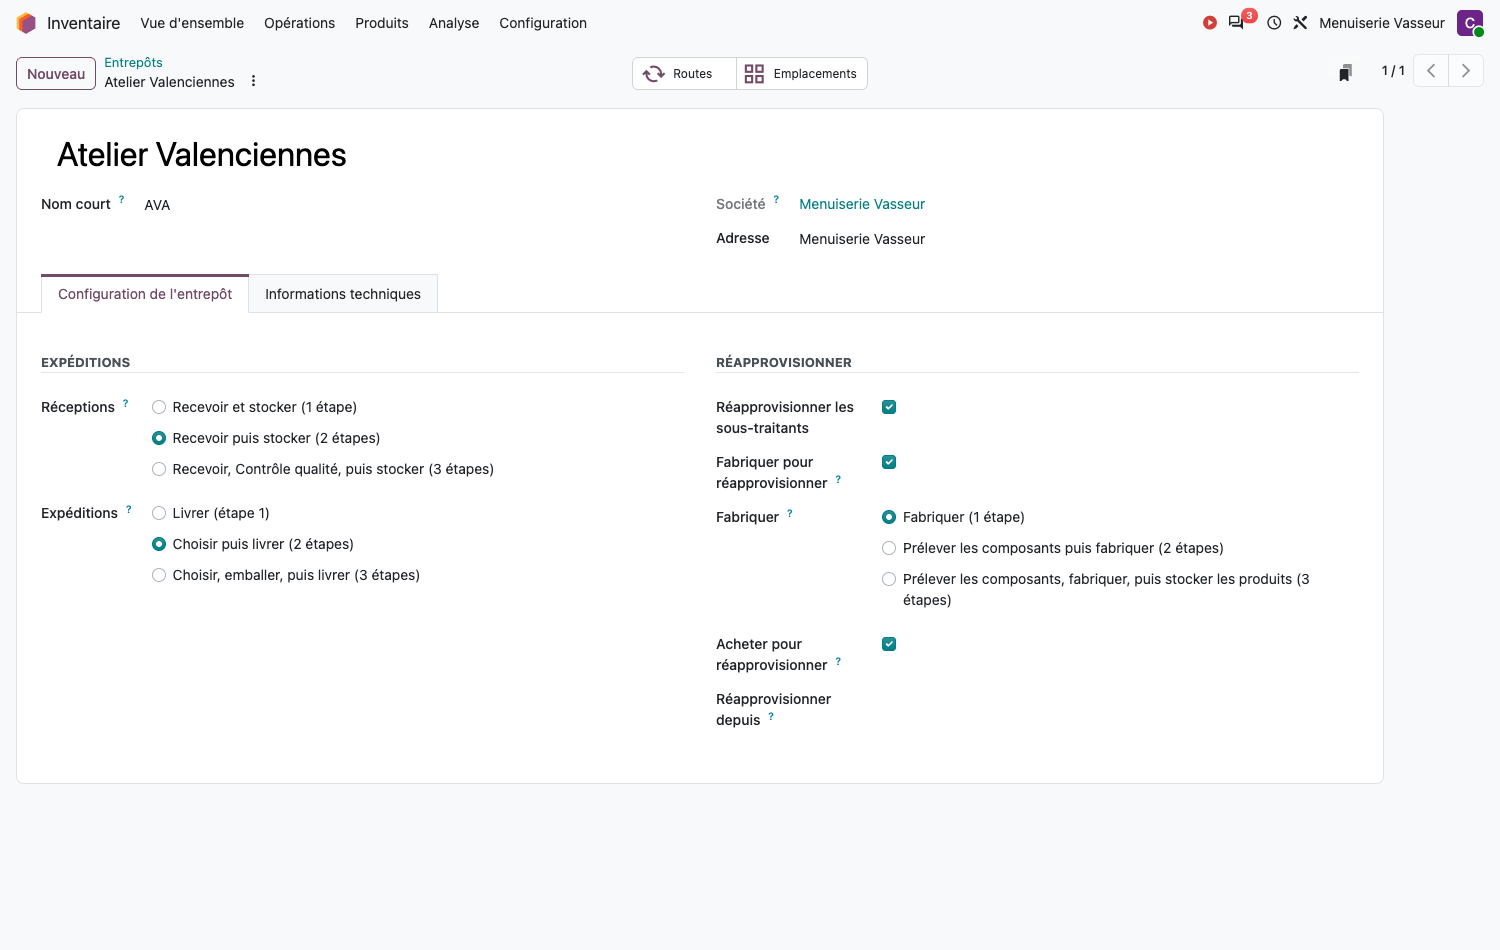Click the Nouveau button
The width and height of the screenshot is (1500, 950).
coord(56,74)
